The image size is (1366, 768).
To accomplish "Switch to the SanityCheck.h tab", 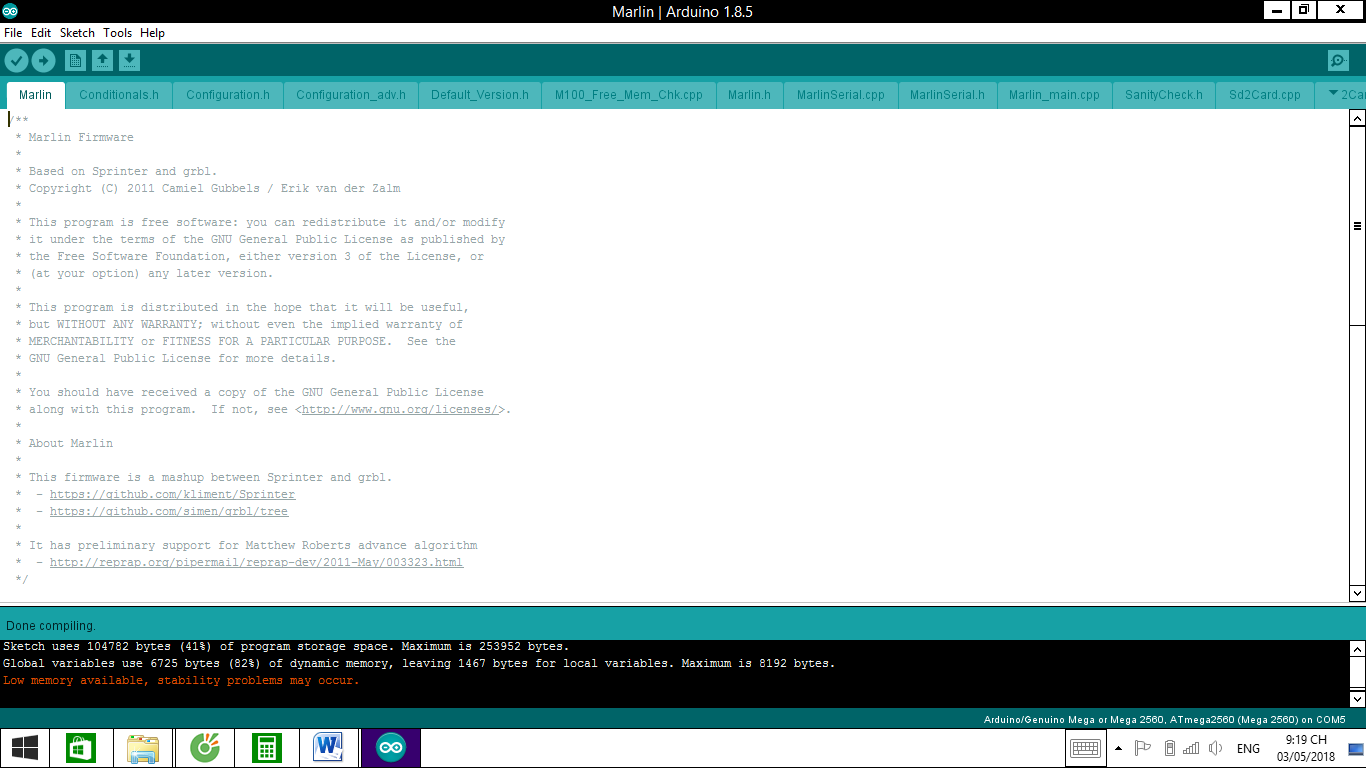I will (1164, 95).
